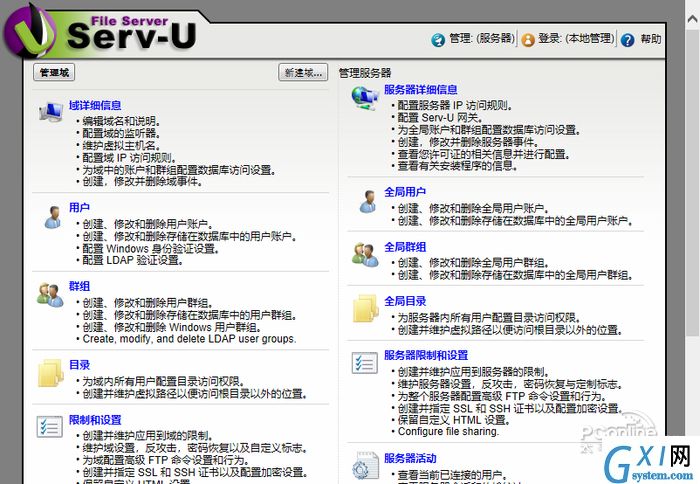Open the 管理: (服务器) toolbar item
700x484 pixels.
tap(482, 39)
